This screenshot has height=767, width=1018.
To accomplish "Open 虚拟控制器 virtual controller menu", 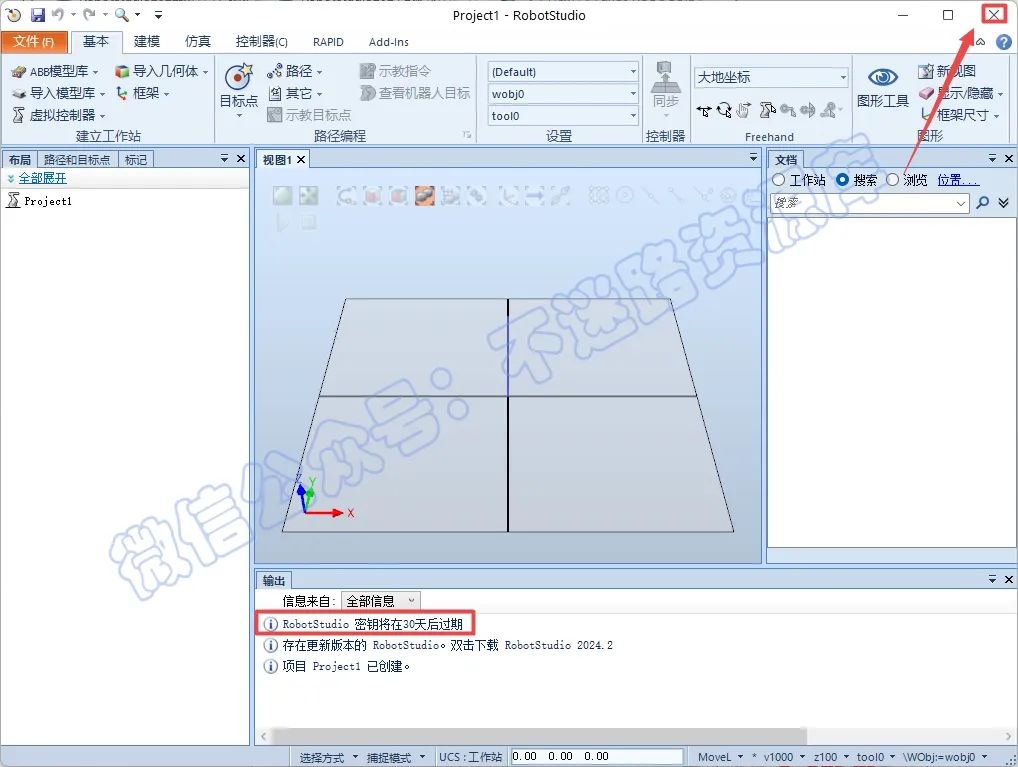I will (x=59, y=115).
